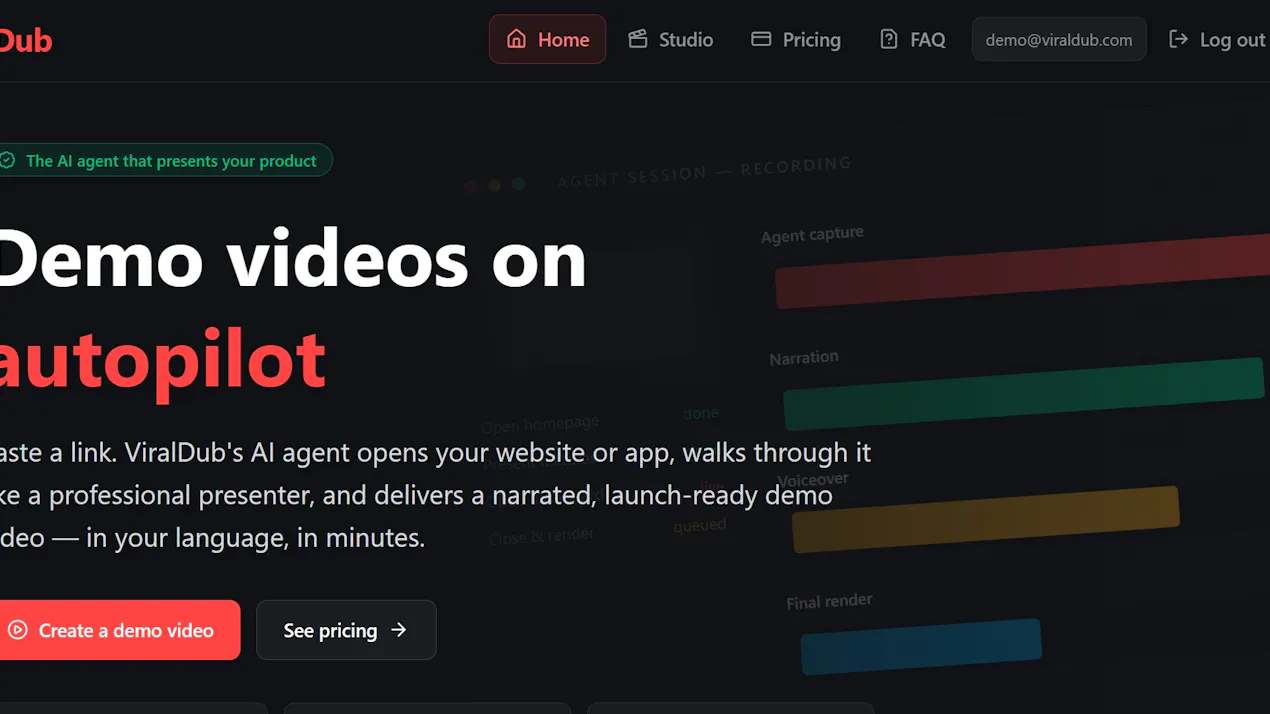Click the 'Narration' label
This screenshot has width=1270, height=714.
pos(804,358)
